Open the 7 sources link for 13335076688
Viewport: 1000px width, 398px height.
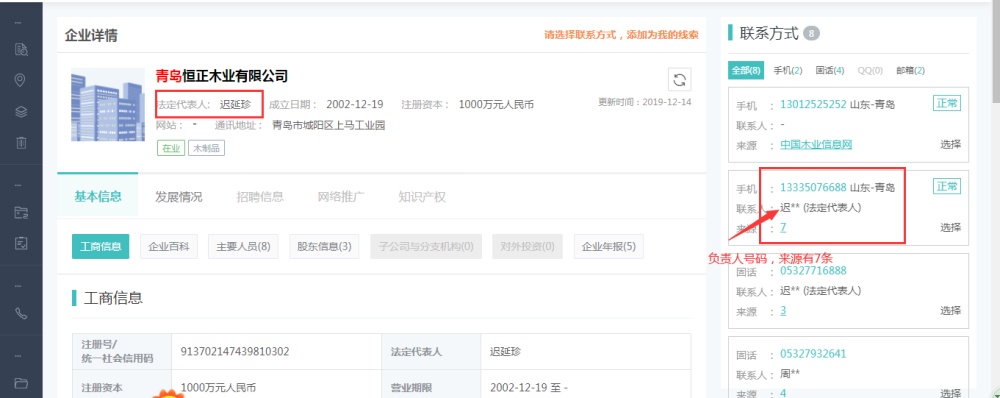[783, 228]
